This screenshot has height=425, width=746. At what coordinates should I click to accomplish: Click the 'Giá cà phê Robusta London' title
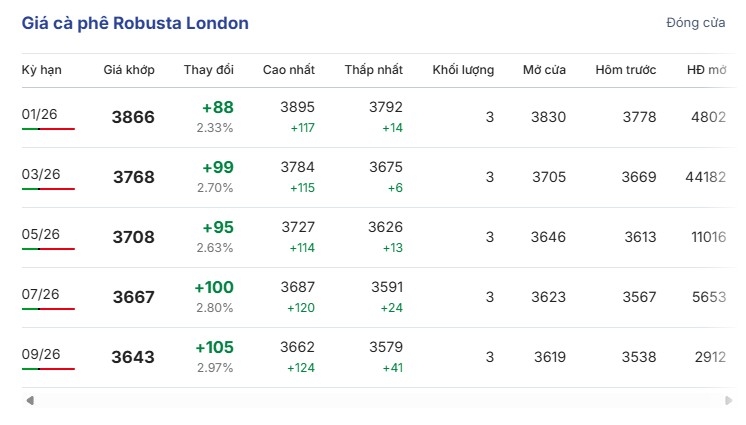coord(136,23)
